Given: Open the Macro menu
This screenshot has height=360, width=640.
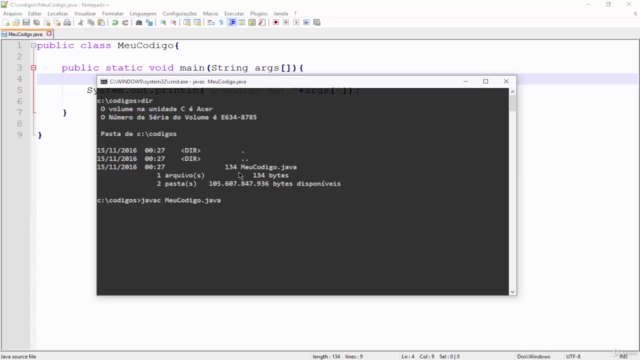Looking at the screenshot, I should pyautogui.click(x=210, y=13).
